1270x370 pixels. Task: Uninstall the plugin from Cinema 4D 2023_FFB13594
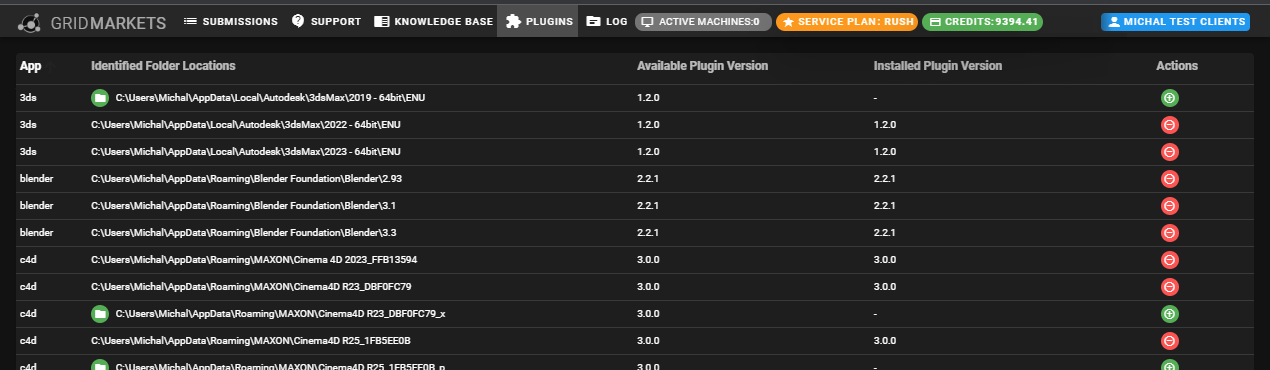coord(1170,260)
